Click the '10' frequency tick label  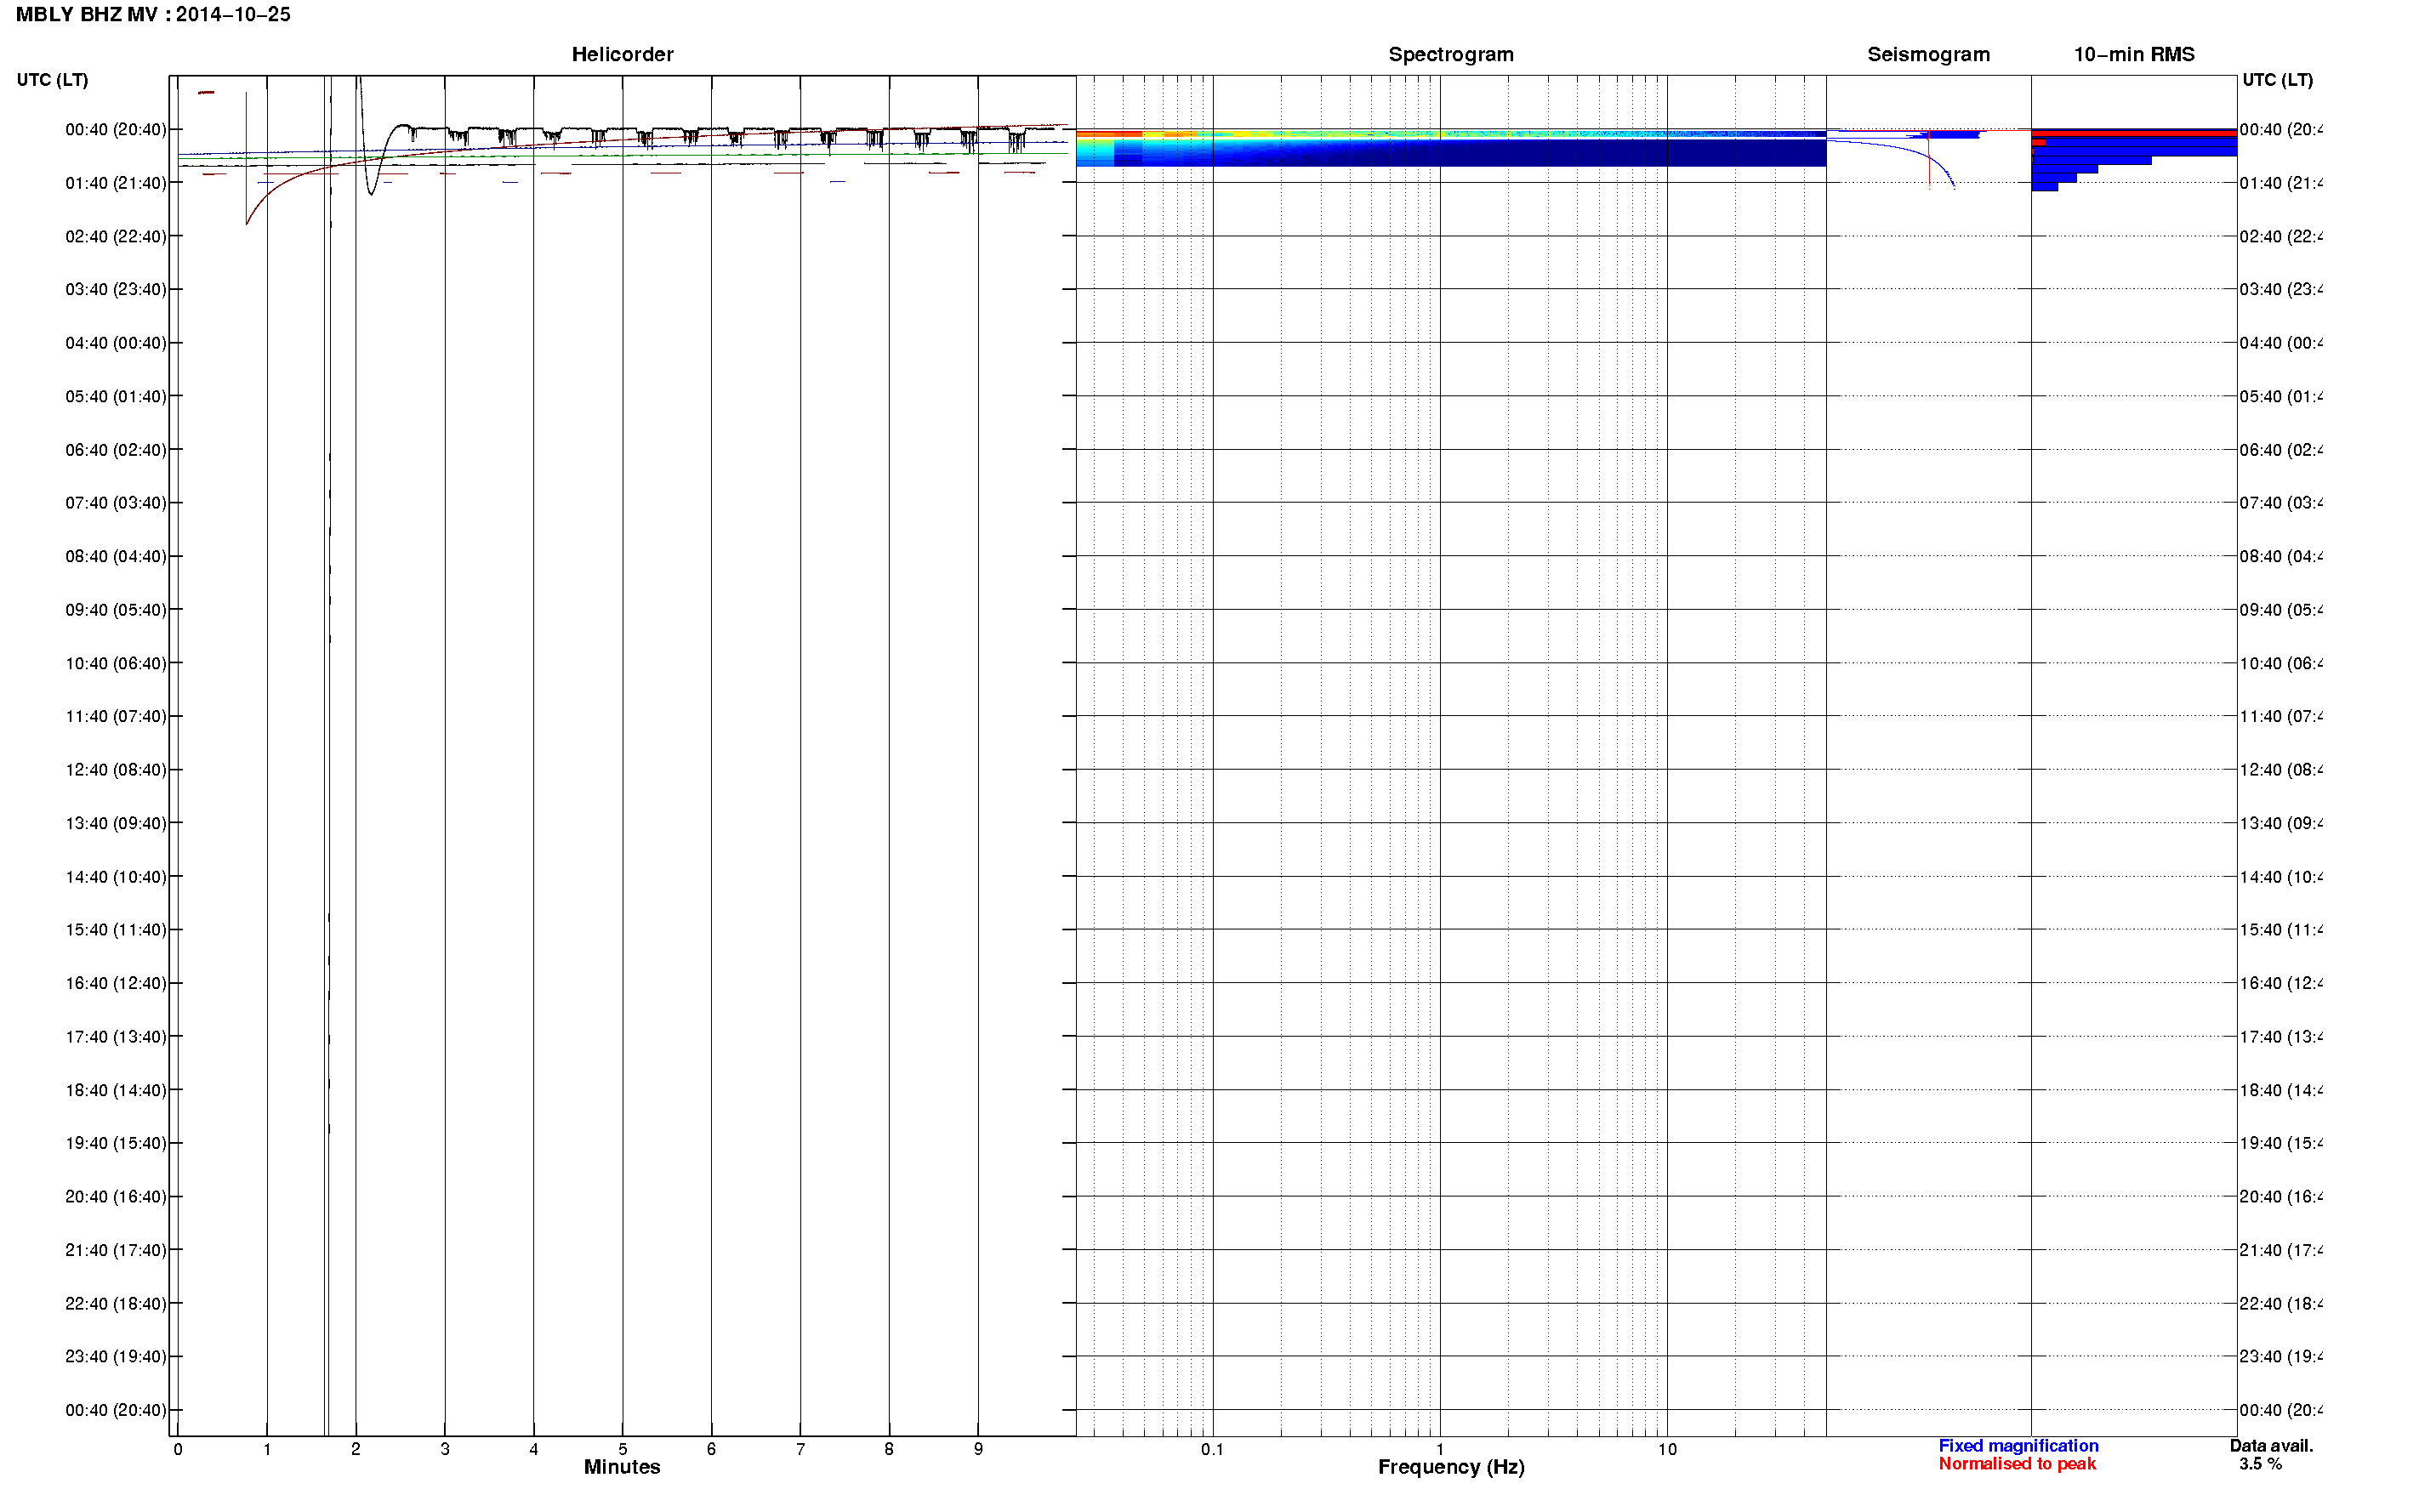pyautogui.click(x=1667, y=1450)
